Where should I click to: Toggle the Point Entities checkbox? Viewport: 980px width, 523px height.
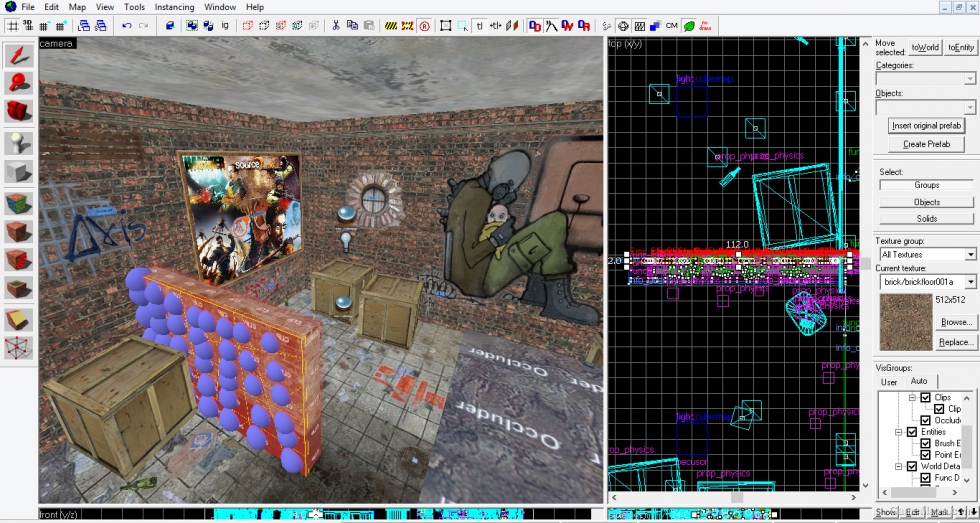tap(926, 454)
